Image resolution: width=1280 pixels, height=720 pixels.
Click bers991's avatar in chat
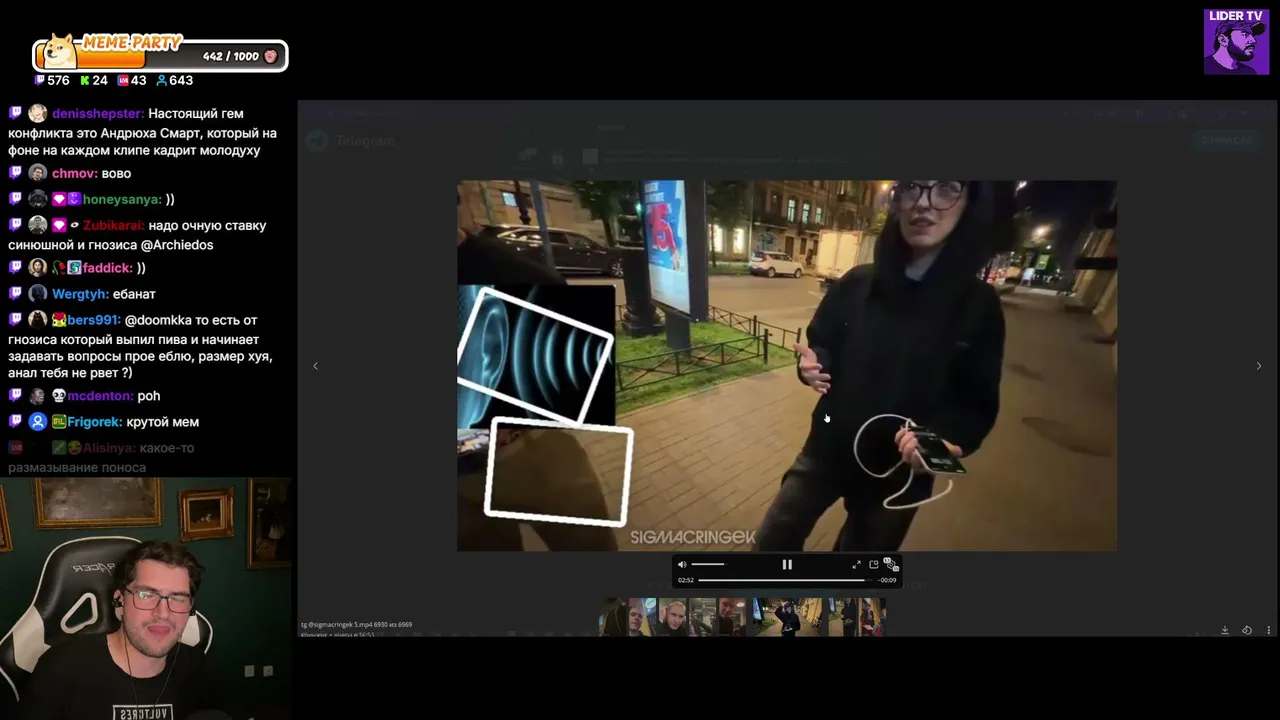(38, 320)
